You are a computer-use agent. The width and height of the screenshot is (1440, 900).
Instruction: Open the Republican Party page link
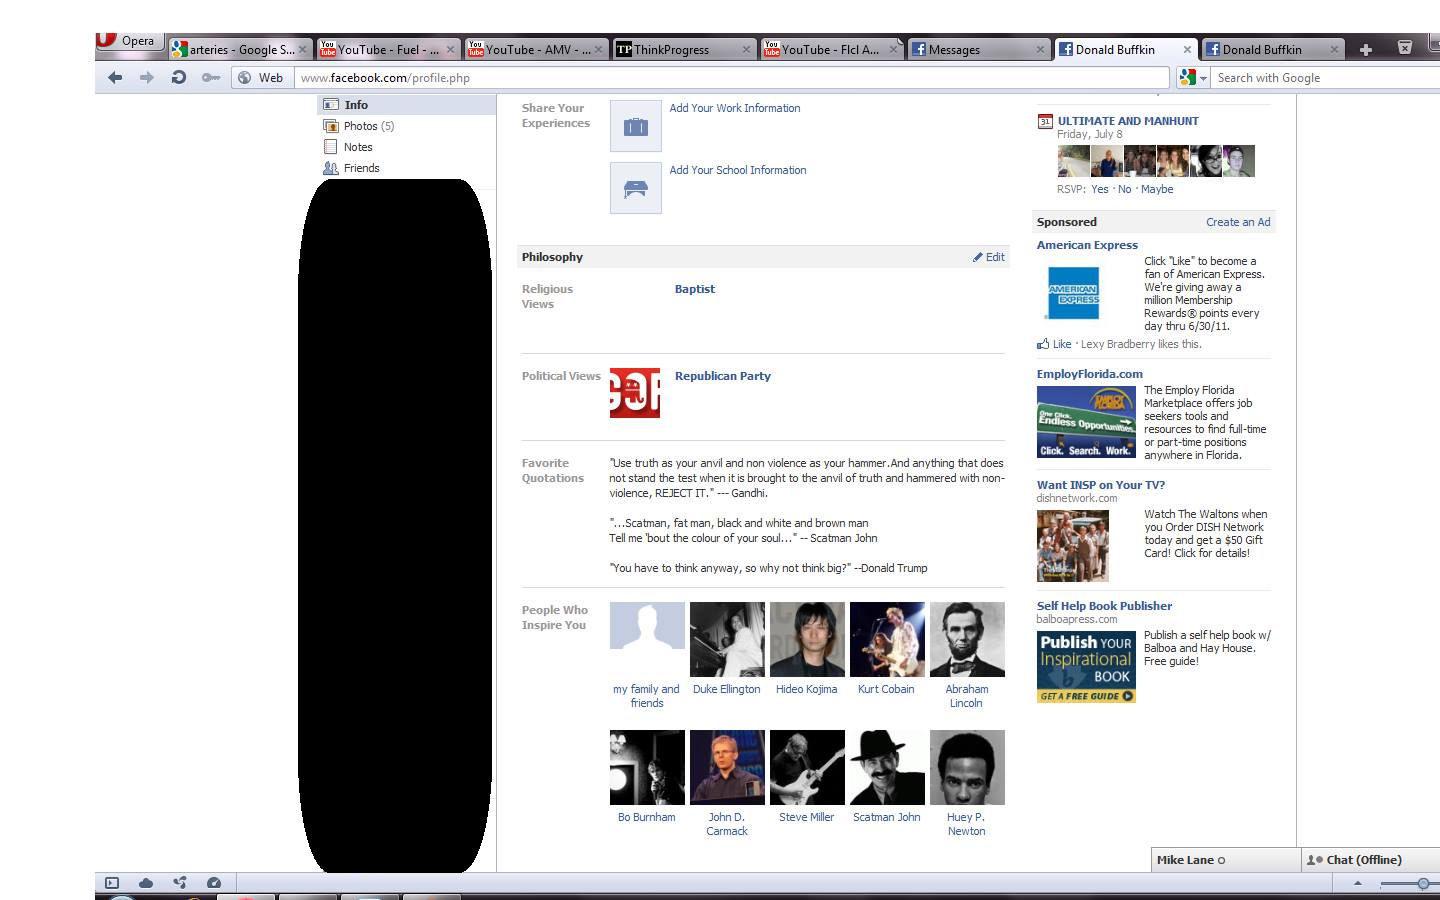722,376
